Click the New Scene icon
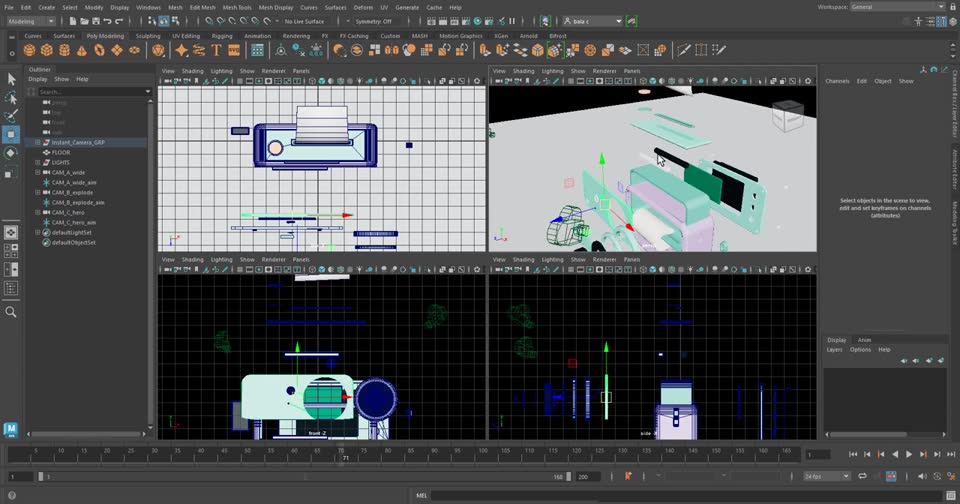 point(72,21)
